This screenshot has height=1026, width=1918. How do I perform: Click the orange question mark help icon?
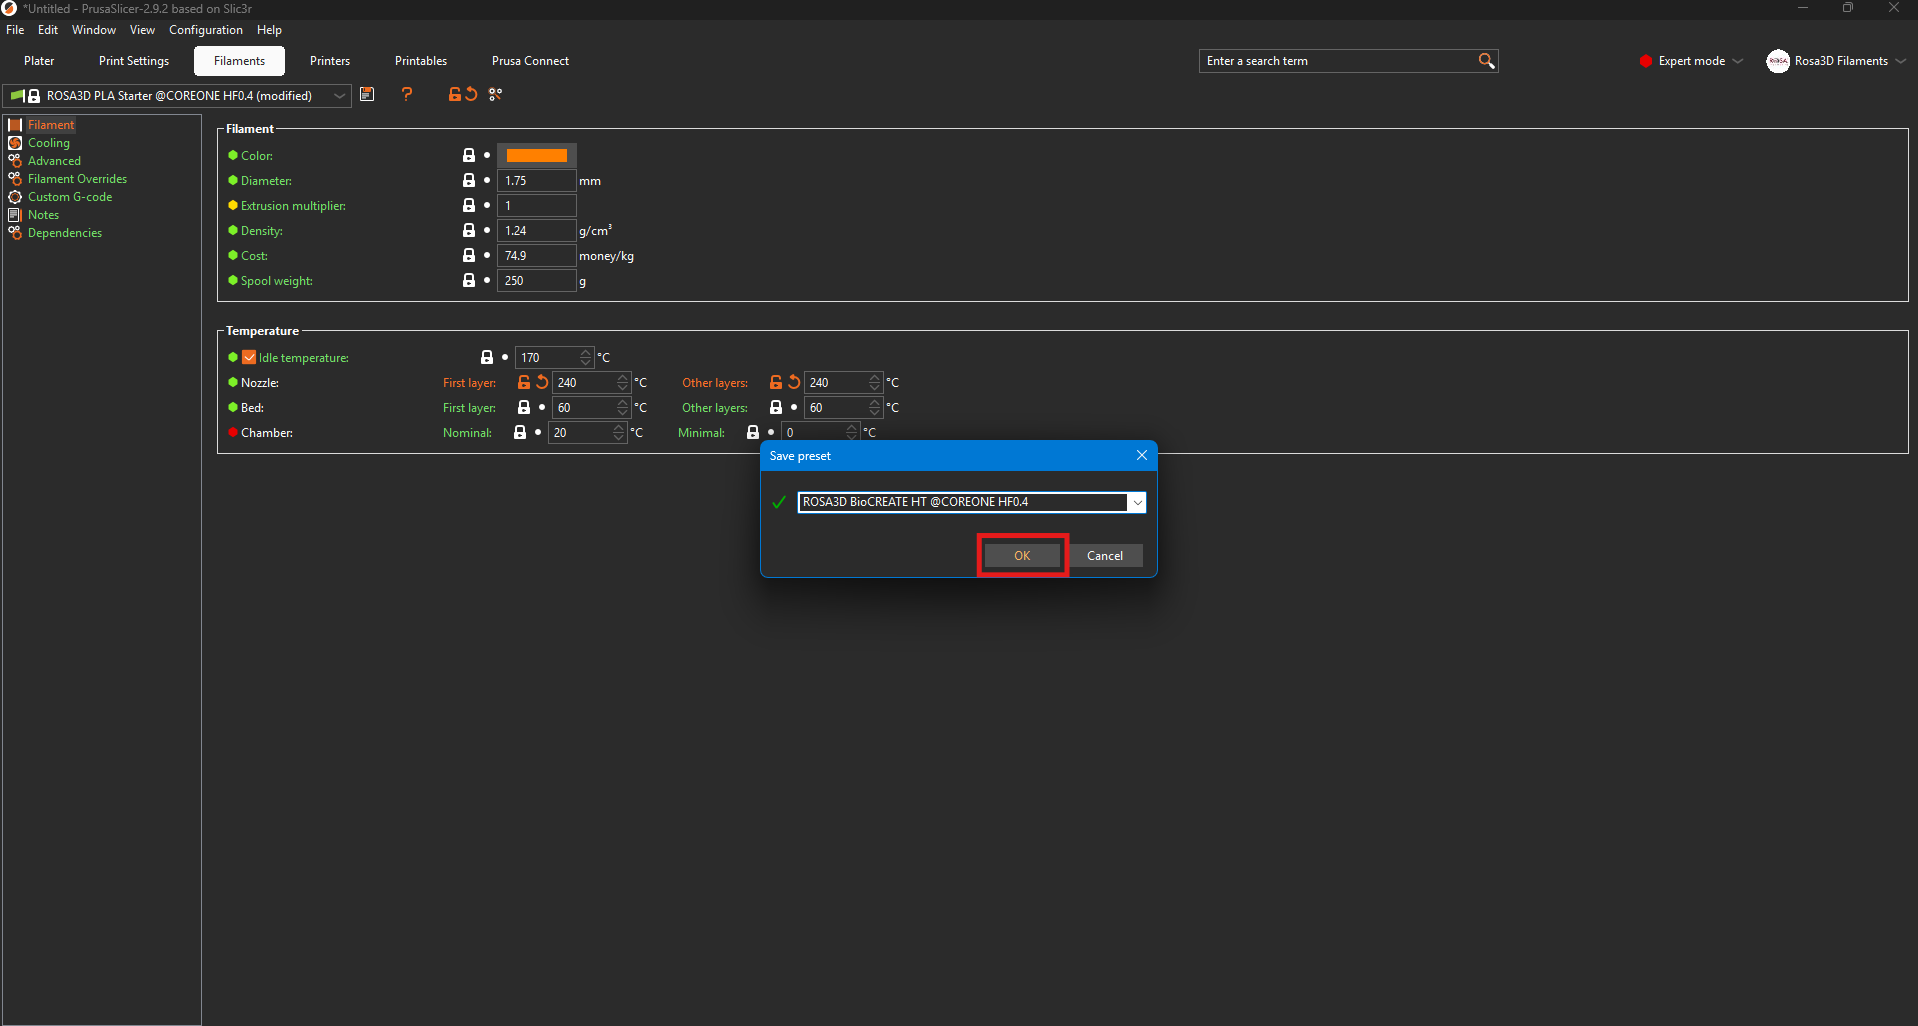(x=407, y=94)
